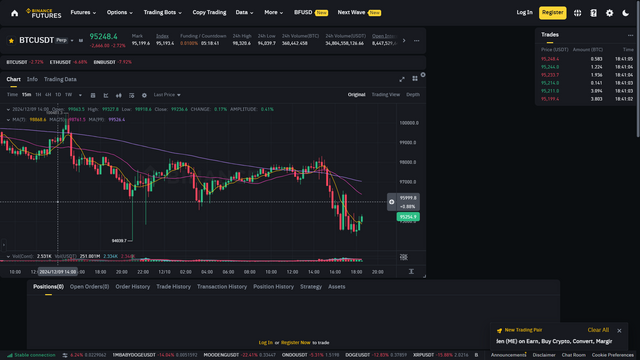Click Register Now link in positions panel
This screenshot has height=360, width=640.
pos(296,343)
